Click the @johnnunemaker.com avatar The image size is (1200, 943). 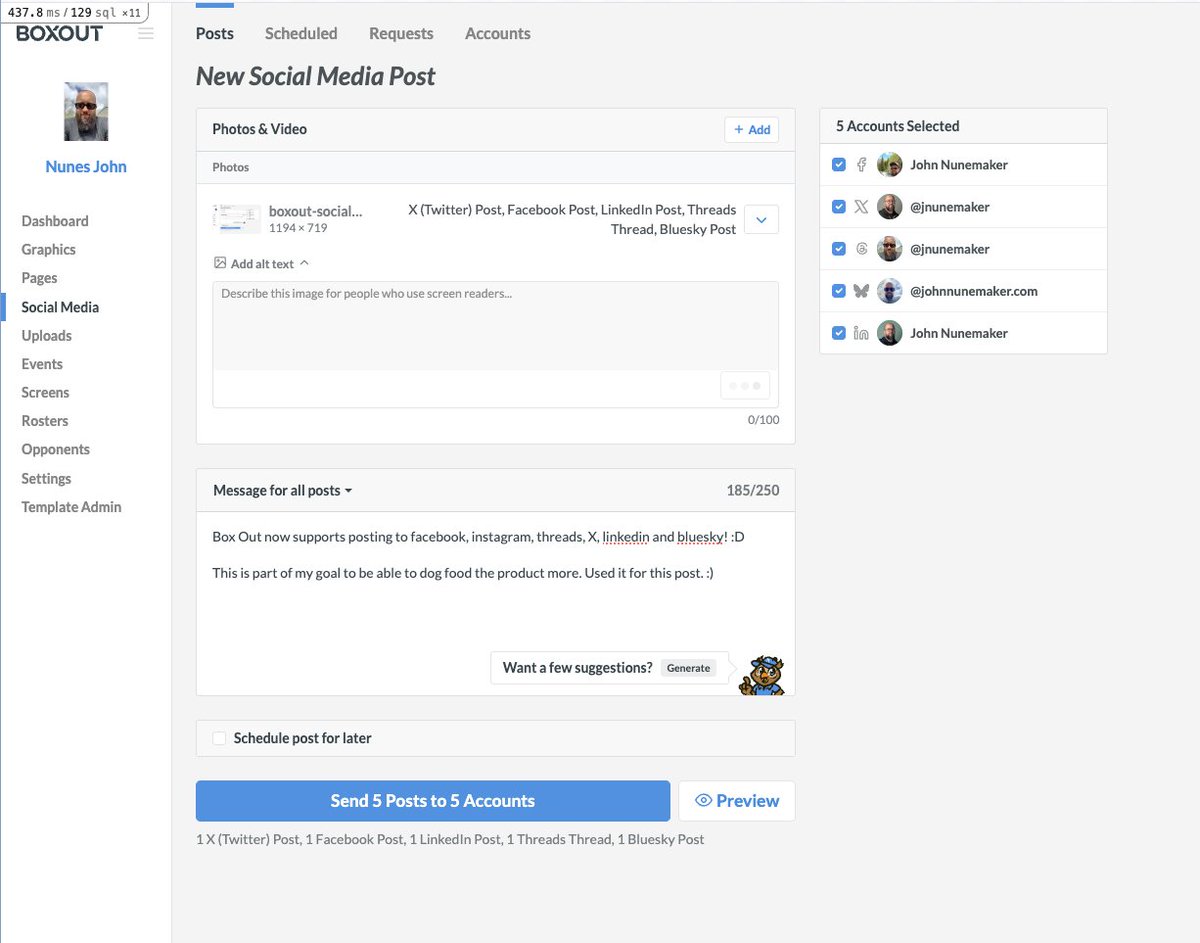[x=890, y=291]
